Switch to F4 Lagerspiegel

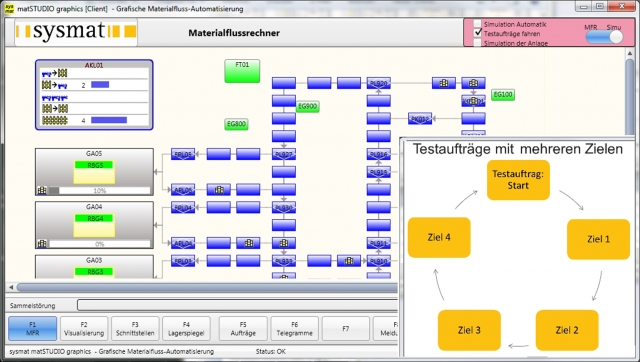click(x=186, y=329)
